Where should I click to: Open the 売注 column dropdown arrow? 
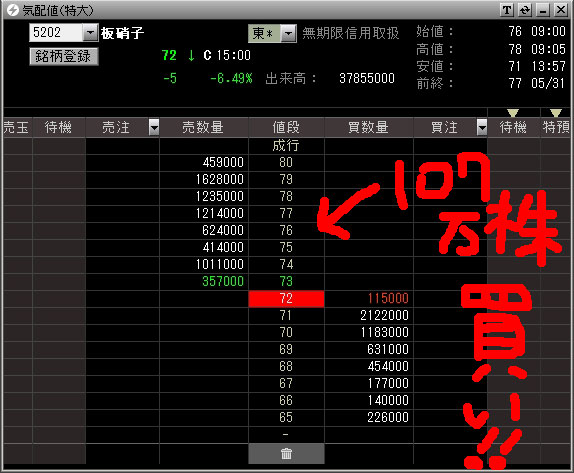[154, 127]
